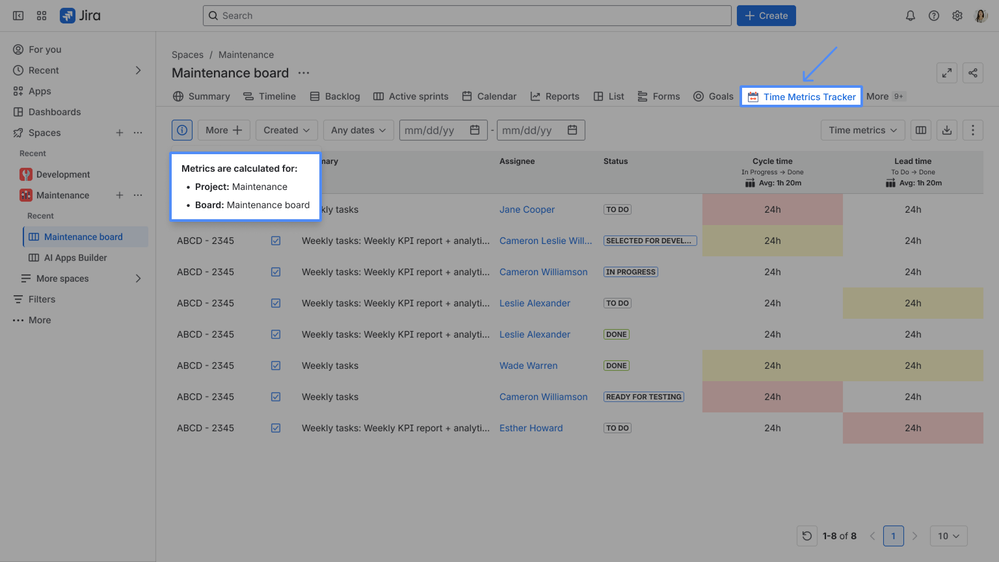The image size is (999, 562).
Task: Switch to the Active sprints tab
Action: [410, 96]
